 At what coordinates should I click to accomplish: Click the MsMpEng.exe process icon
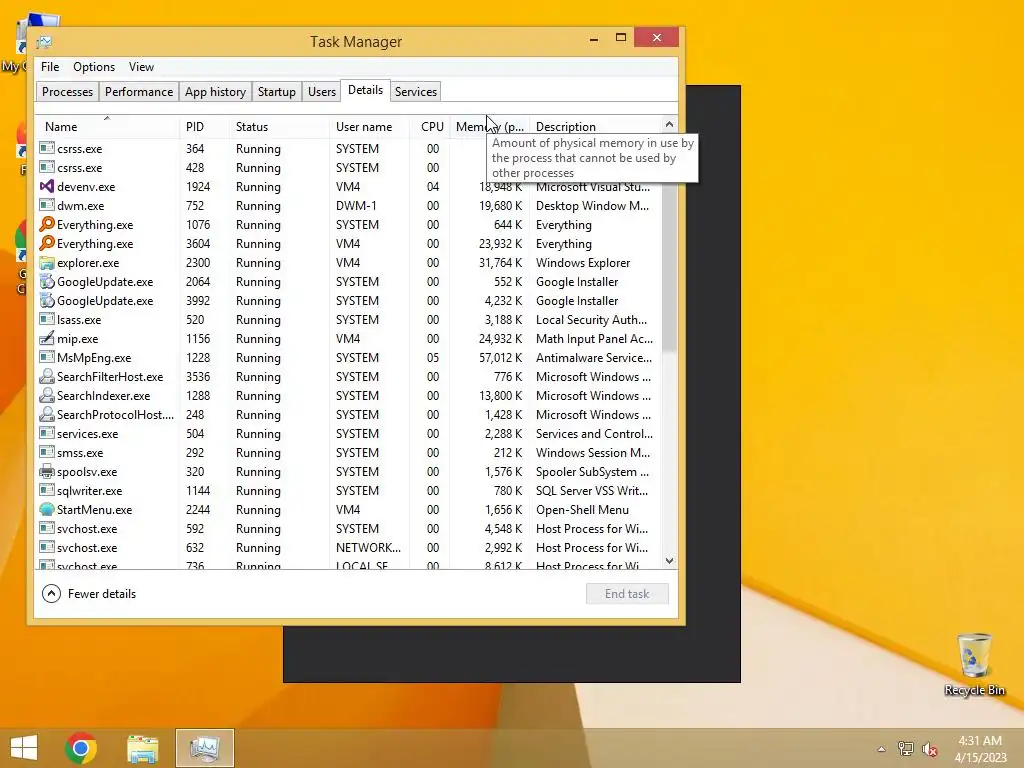[46, 357]
